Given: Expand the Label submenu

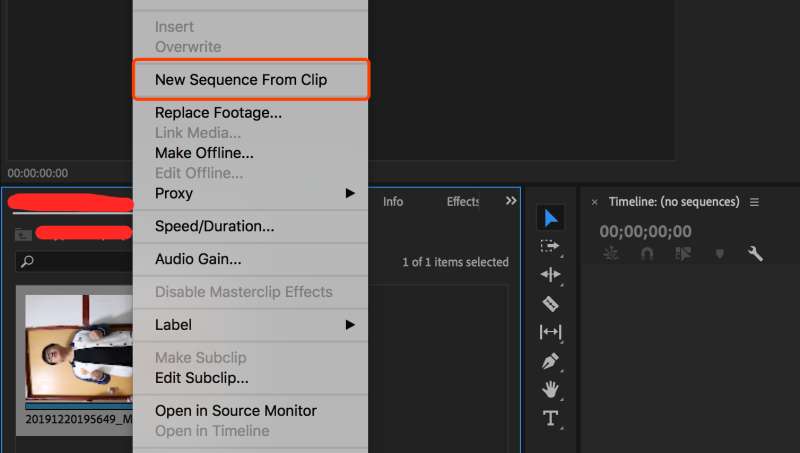Looking at the screenshot, I should [x=350, y=325].
